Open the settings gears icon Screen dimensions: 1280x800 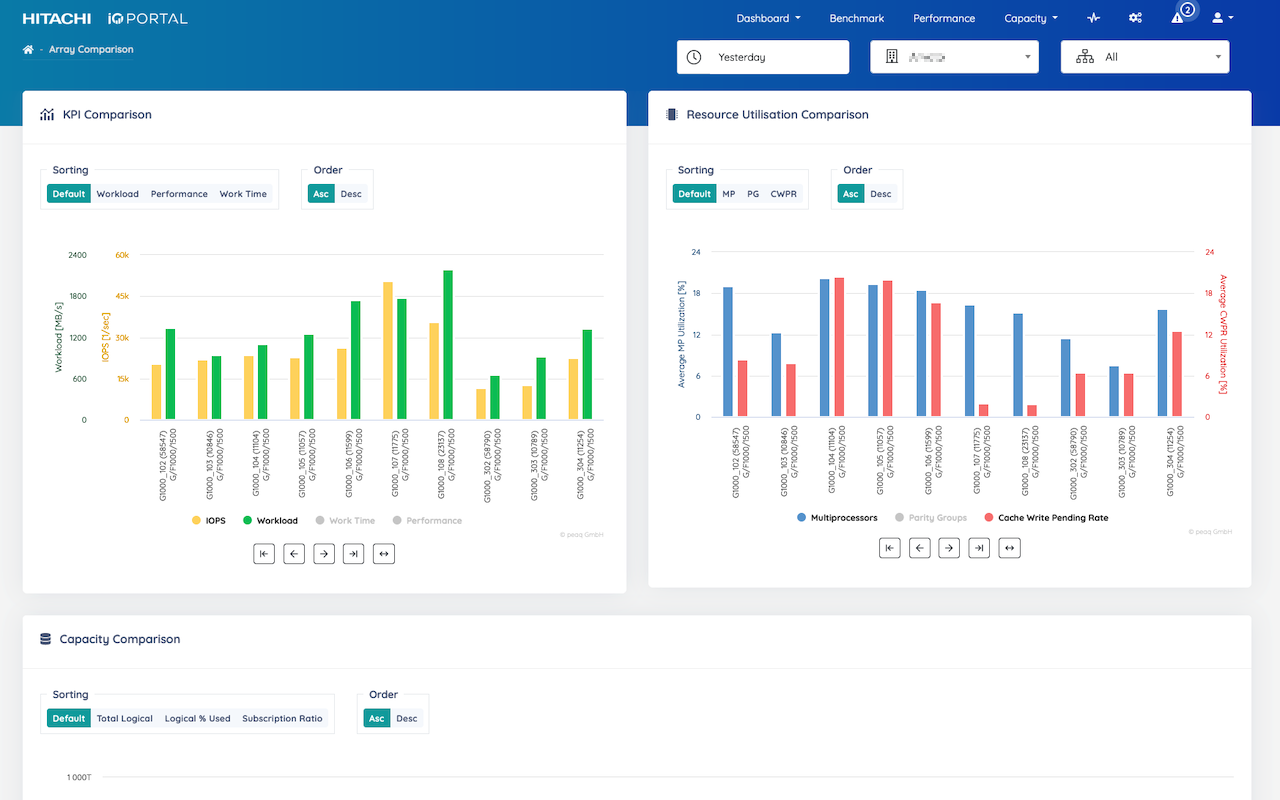1135,18
